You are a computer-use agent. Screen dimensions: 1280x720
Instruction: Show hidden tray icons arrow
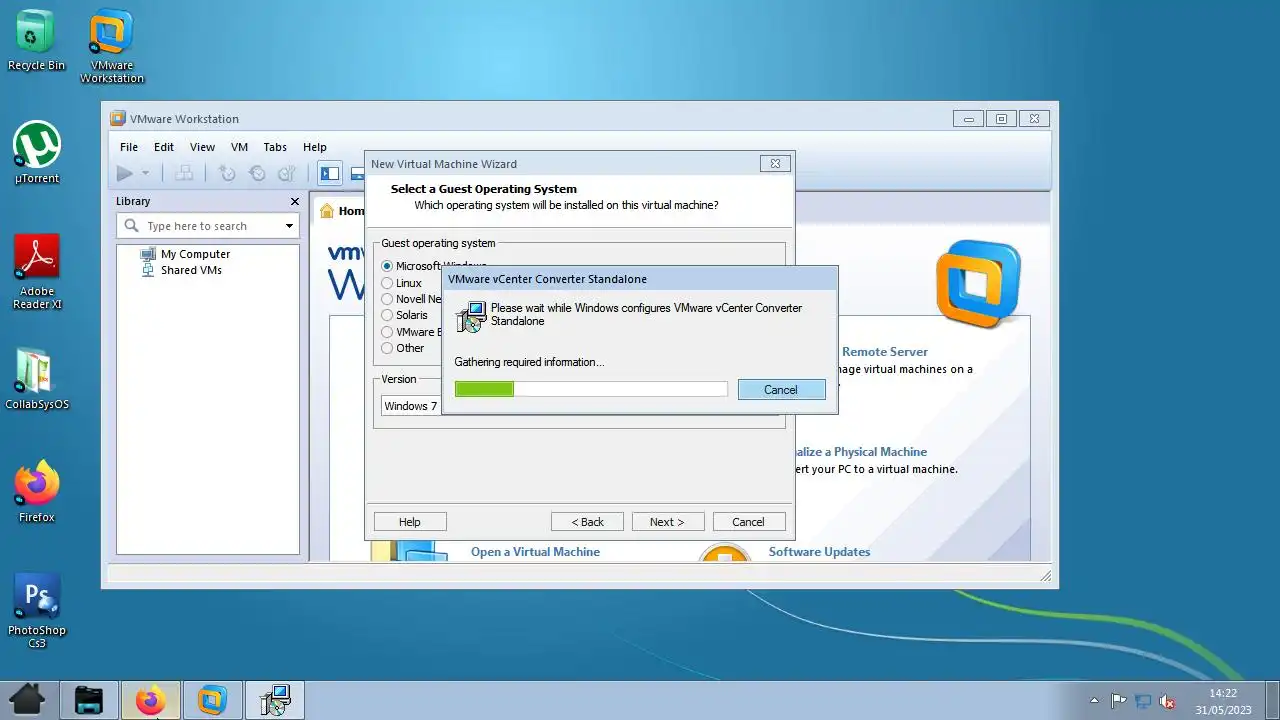pyautogui.click(x=1094, y=701)
